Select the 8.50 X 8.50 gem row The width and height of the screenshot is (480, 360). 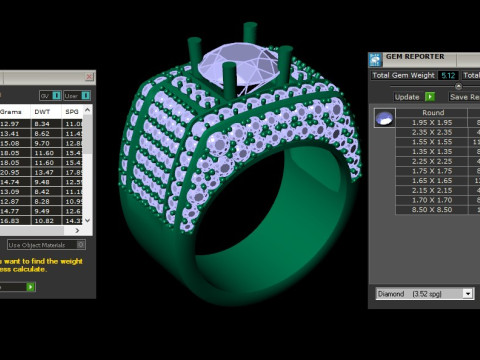pyautogui.click(x=432, y=210)
